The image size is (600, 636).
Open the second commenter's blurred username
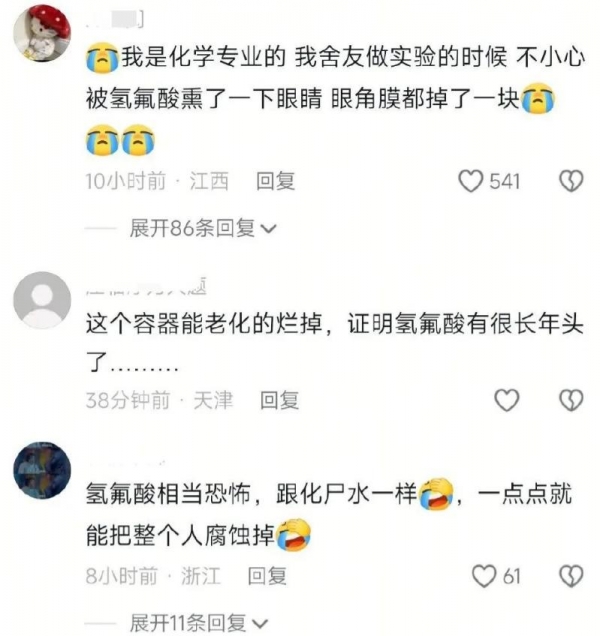coord(146,287)
